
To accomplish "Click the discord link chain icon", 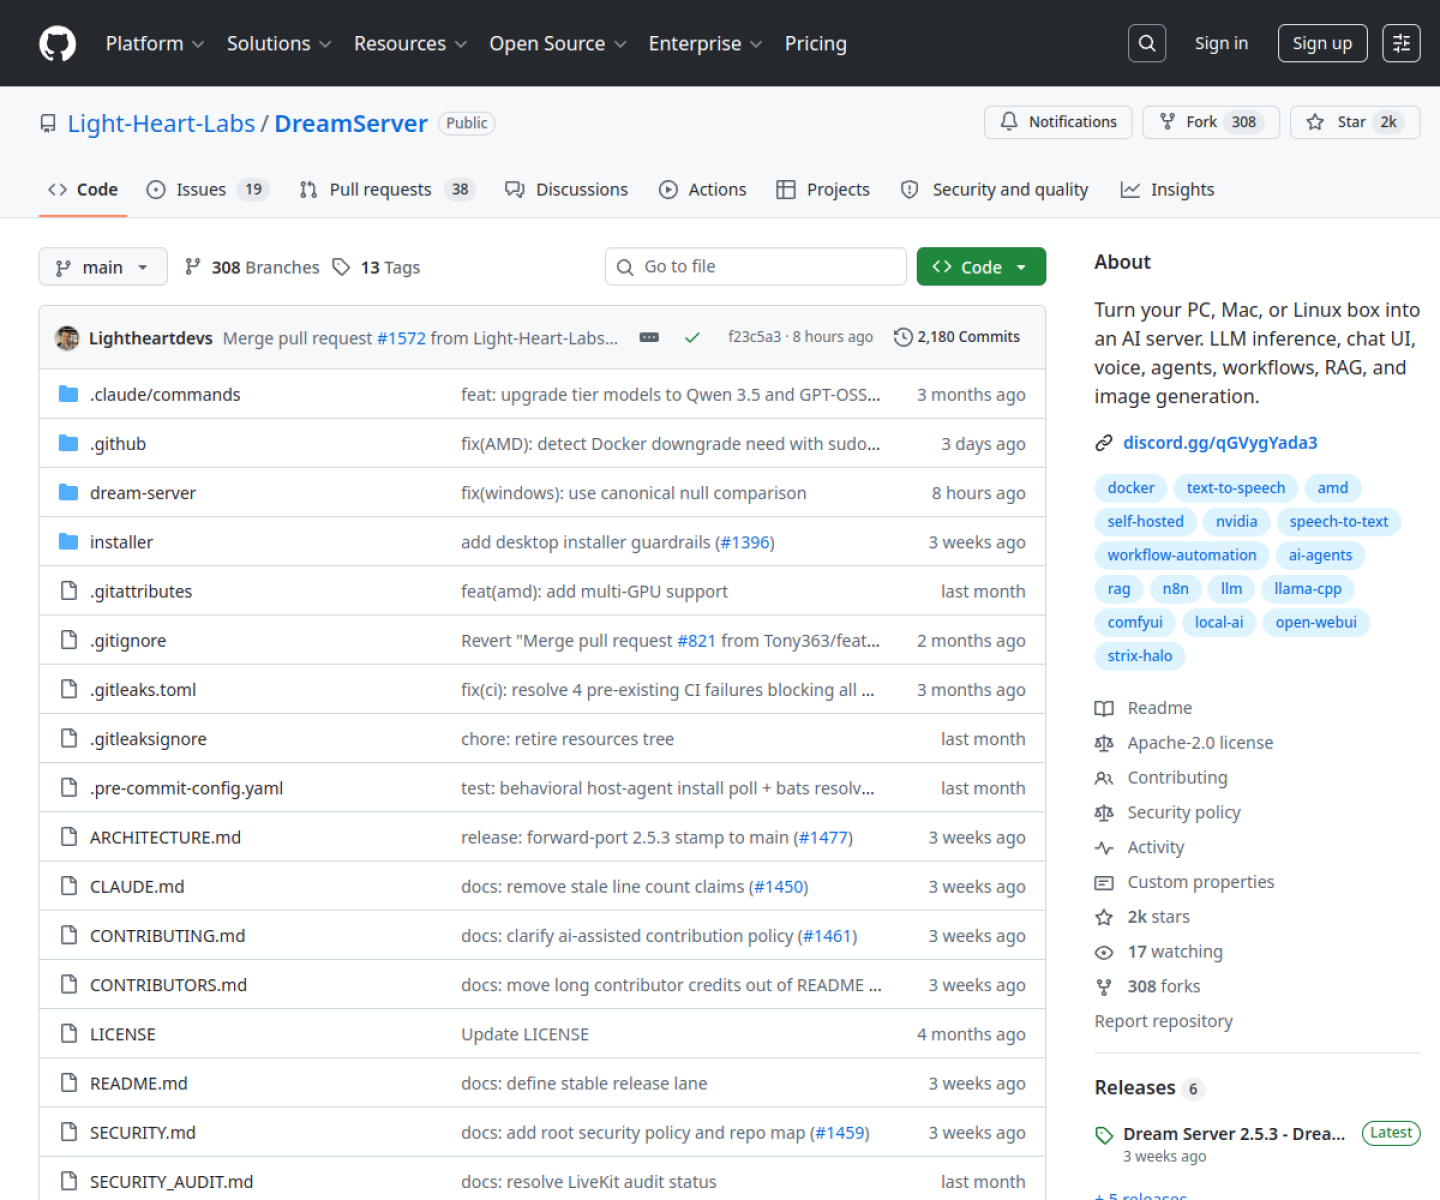I will 1104,443.
